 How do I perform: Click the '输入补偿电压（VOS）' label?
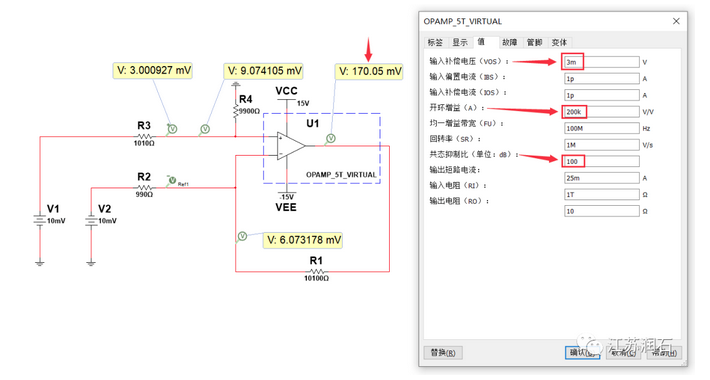[469, 61]
